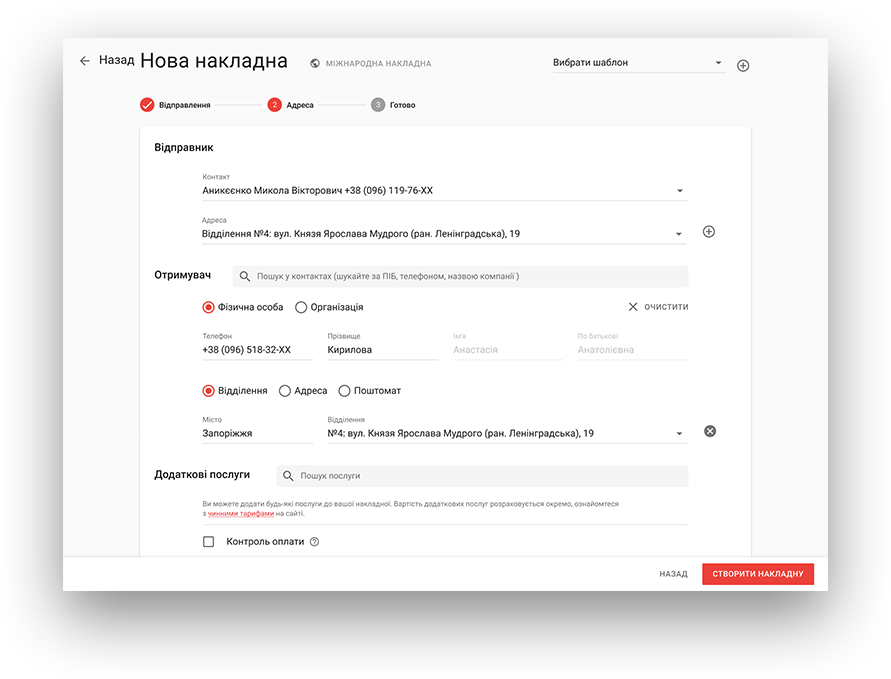
Task: Remove branch with circled X icon
Action: pos(710,431)
